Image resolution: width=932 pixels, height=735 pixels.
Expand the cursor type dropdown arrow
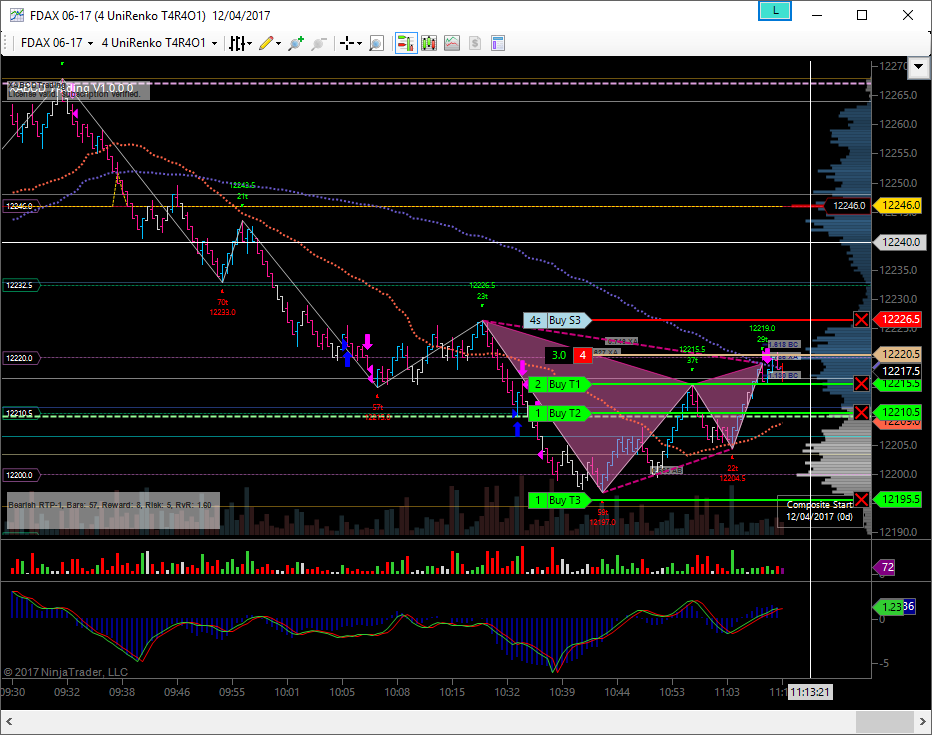pyautogui.click(x=359, y=43)
